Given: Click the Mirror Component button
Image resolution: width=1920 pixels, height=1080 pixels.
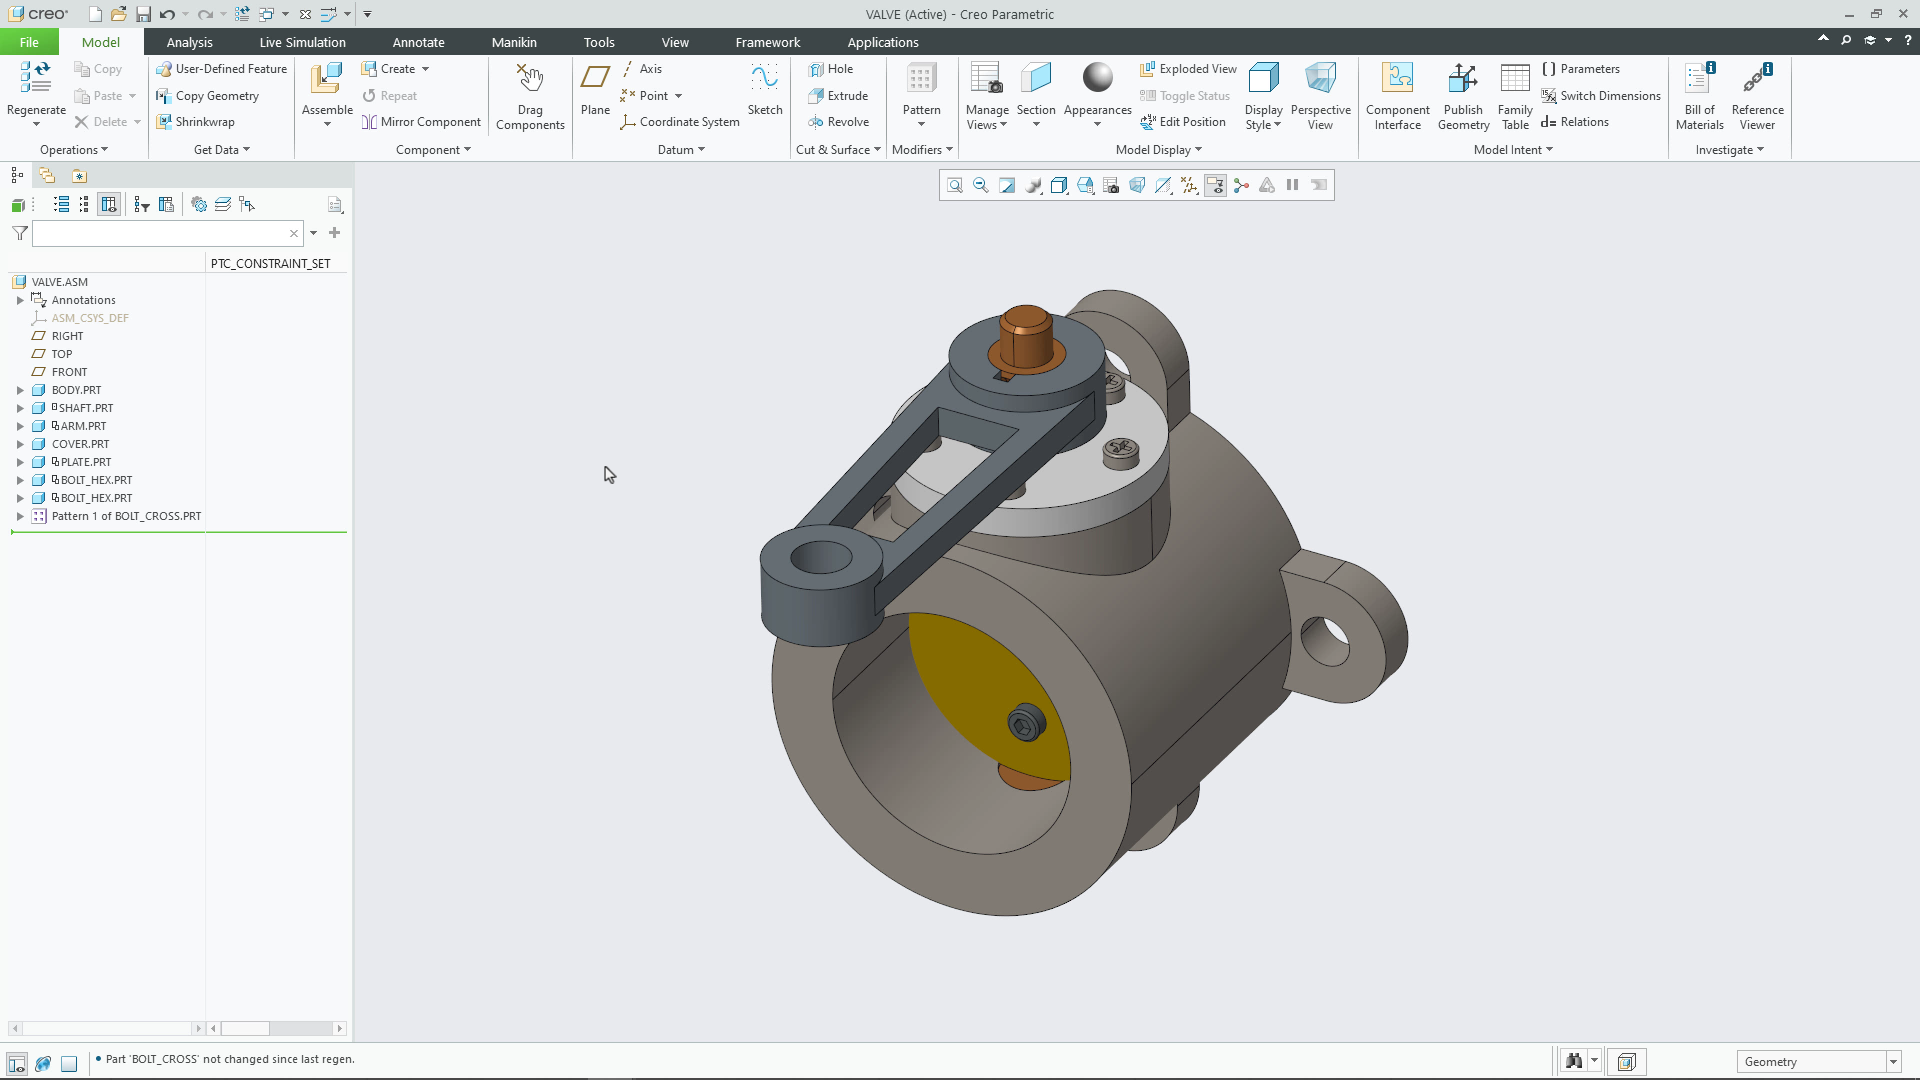Looking at the screenshot, I should [x=421, y=122].
